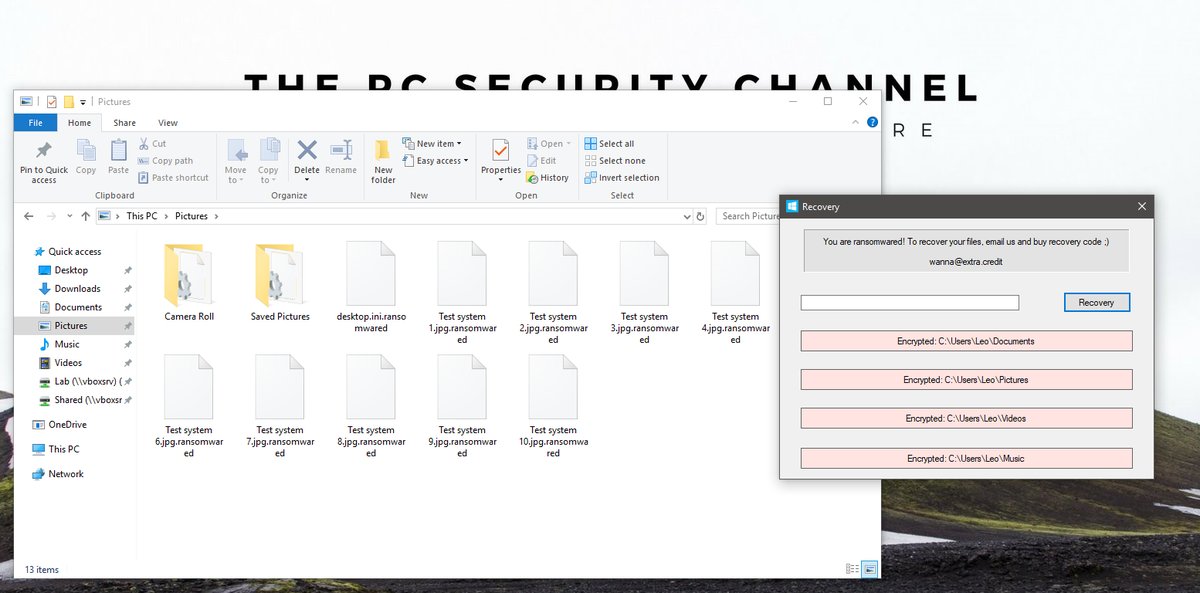Select desktop.ini.ransomwared file
This screenshot has width=1200, height=593.
pos(371,288)
